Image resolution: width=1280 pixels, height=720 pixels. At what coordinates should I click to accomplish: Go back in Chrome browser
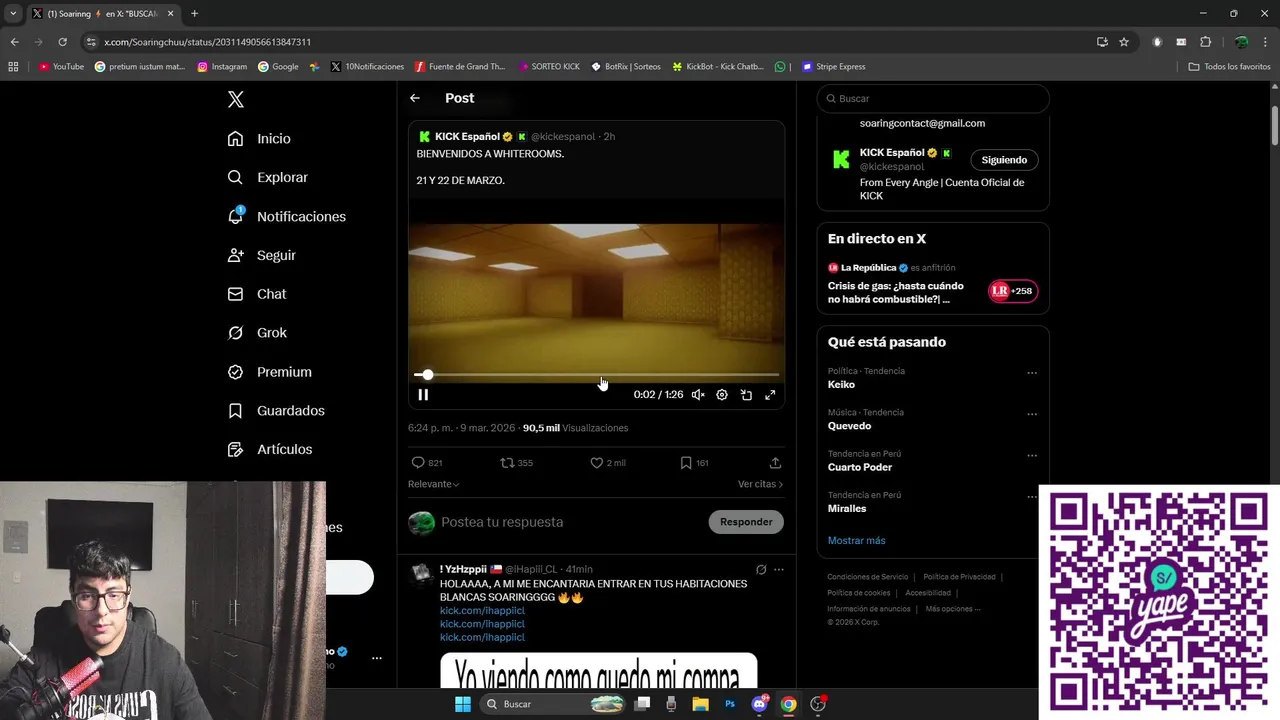point(14,42)
